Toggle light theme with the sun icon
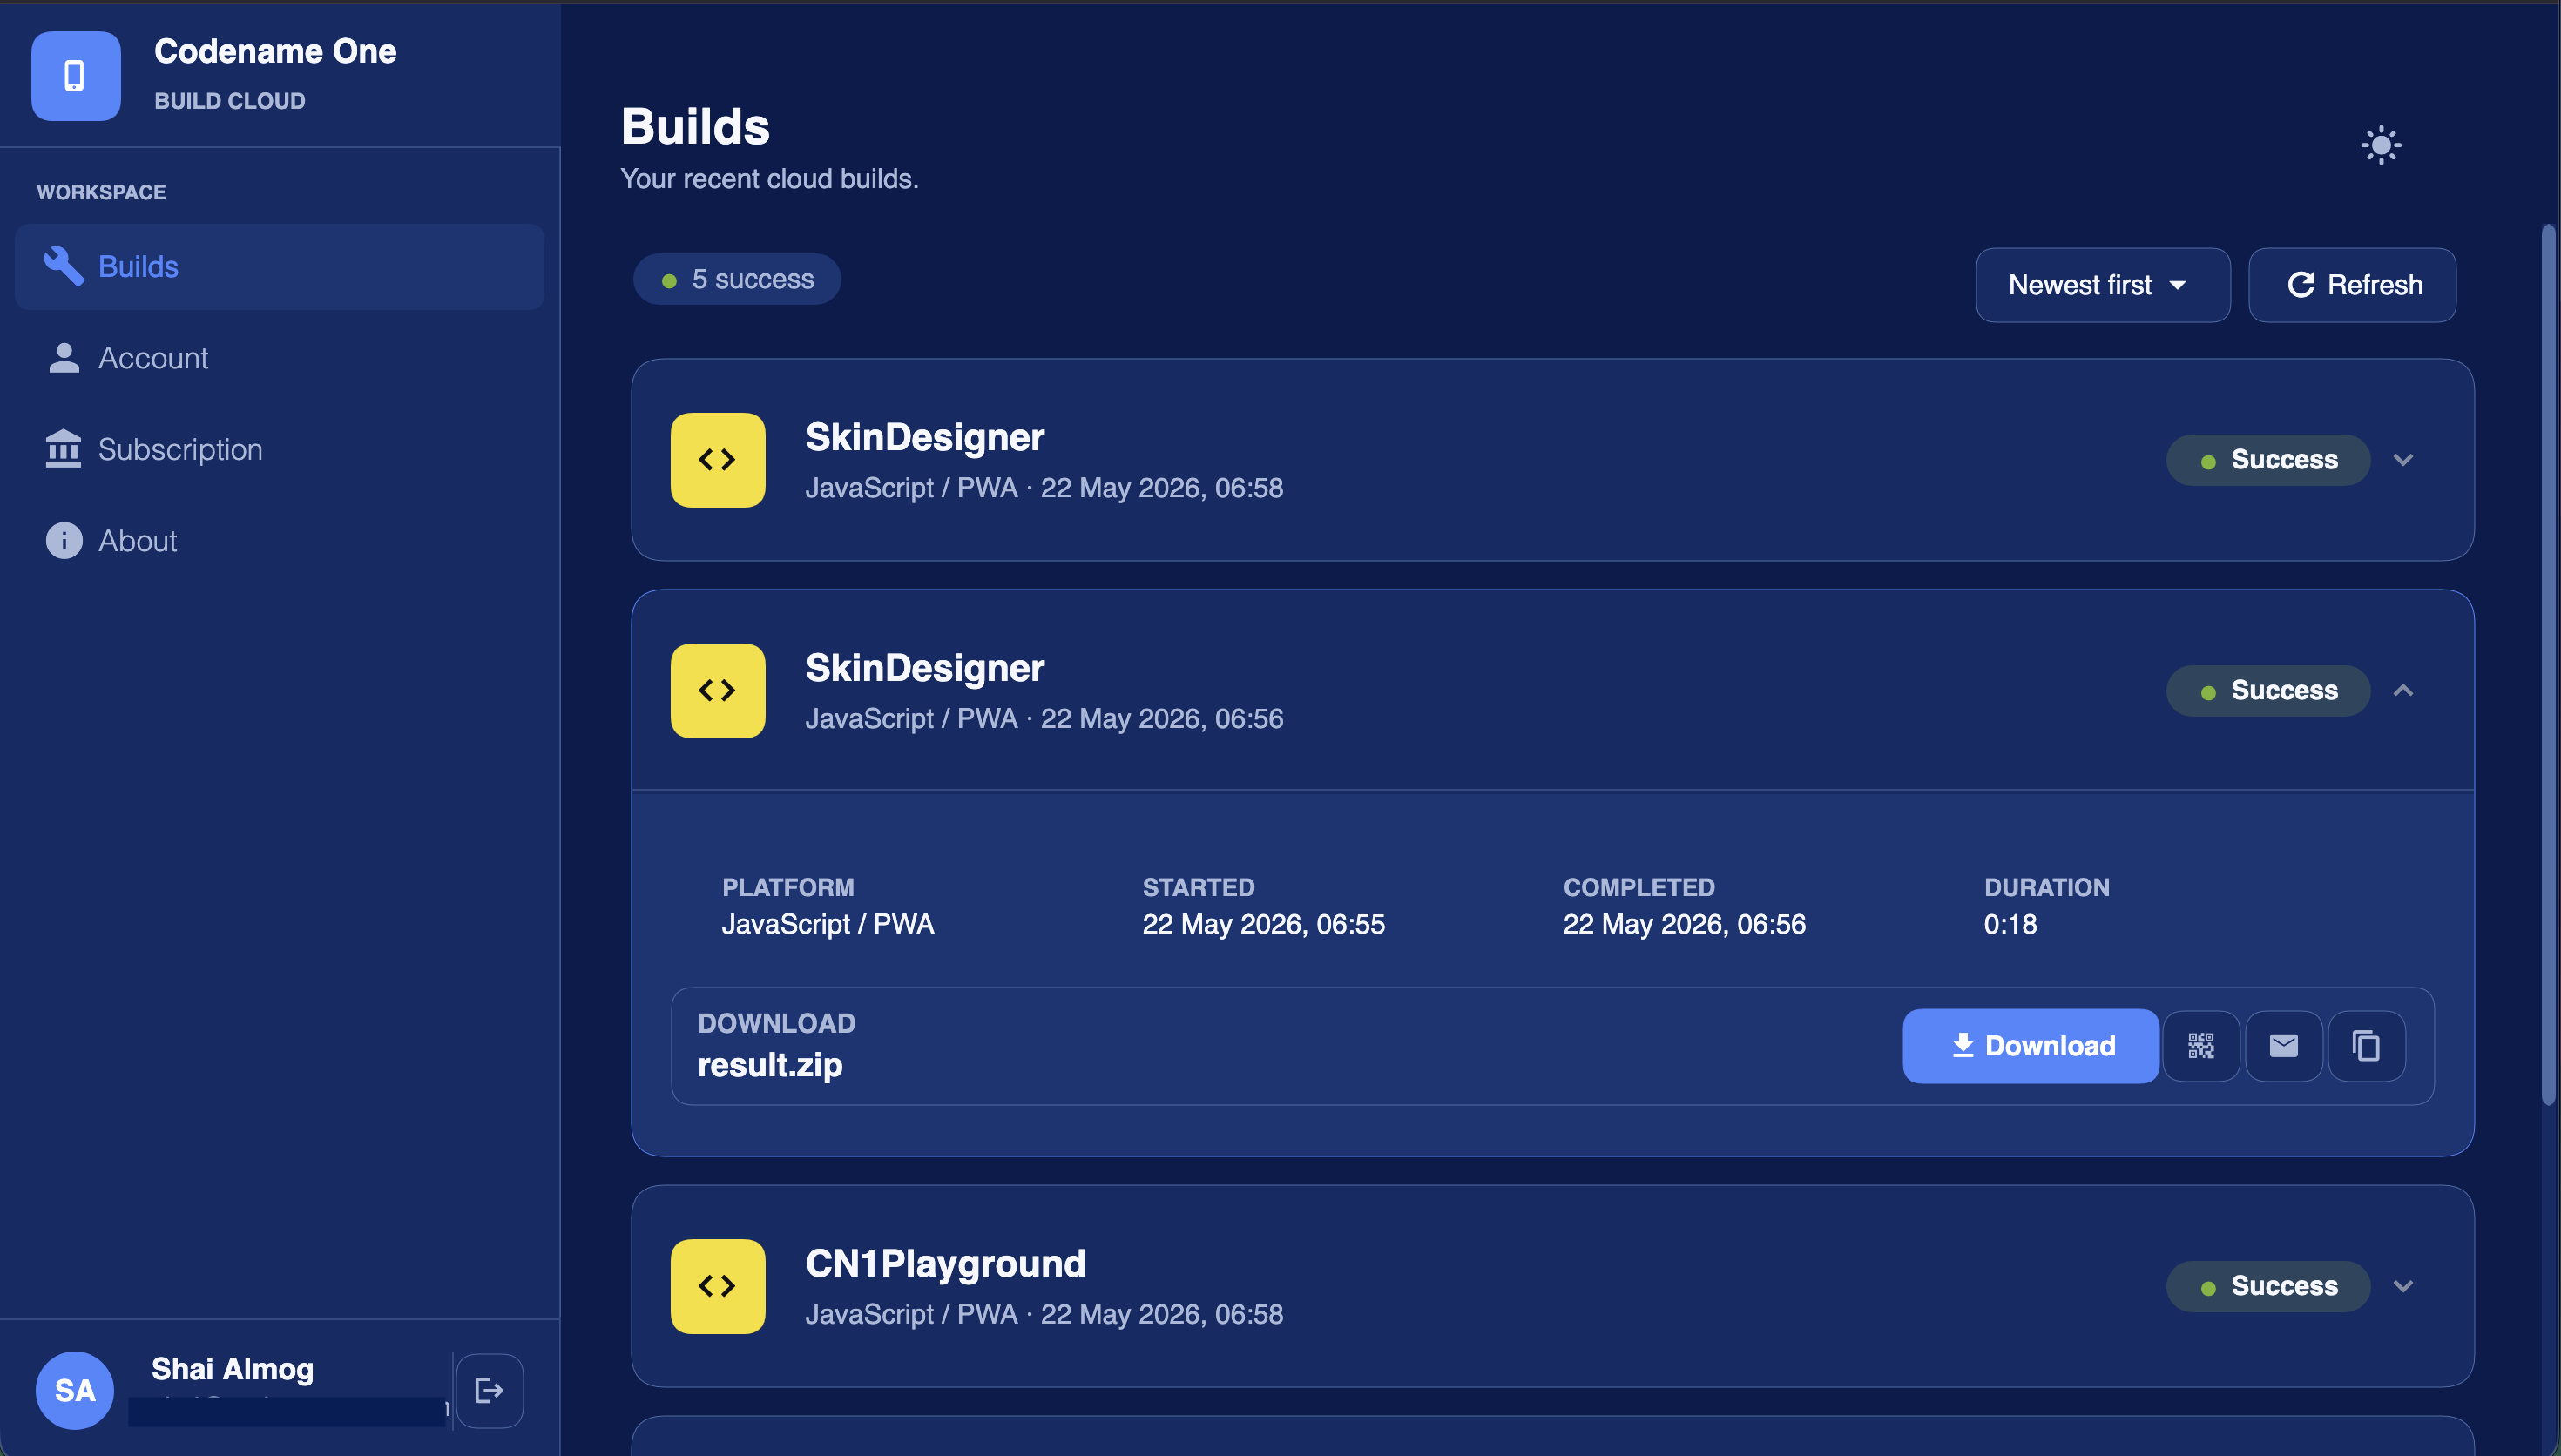 click(x=2381, y=146)
